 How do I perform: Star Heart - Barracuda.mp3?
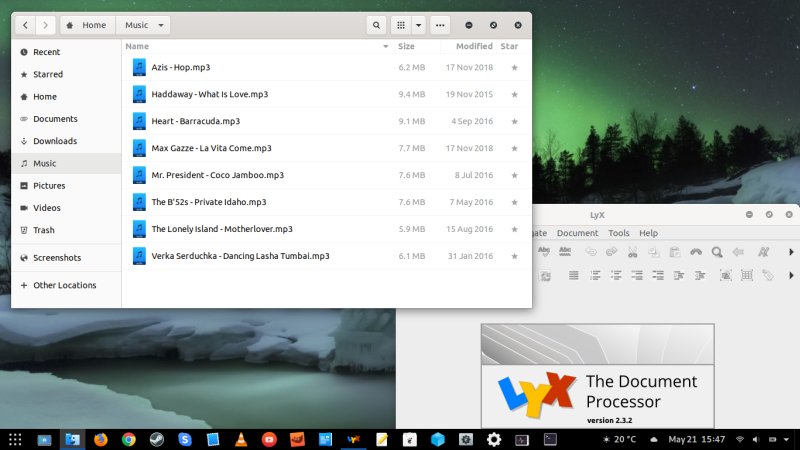[x=514, y=121]
